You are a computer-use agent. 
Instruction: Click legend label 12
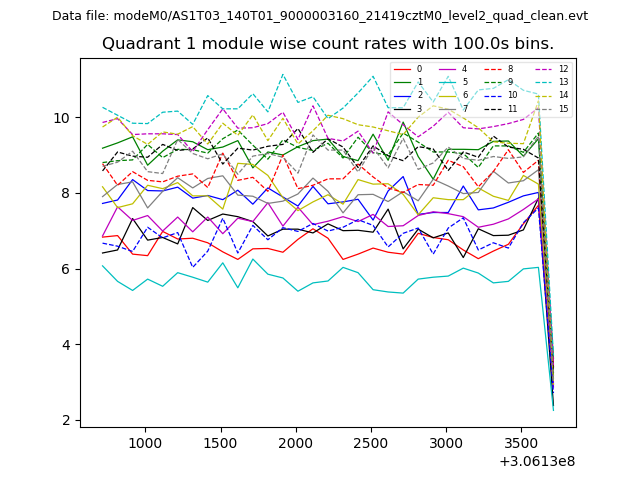coord(563,69)
